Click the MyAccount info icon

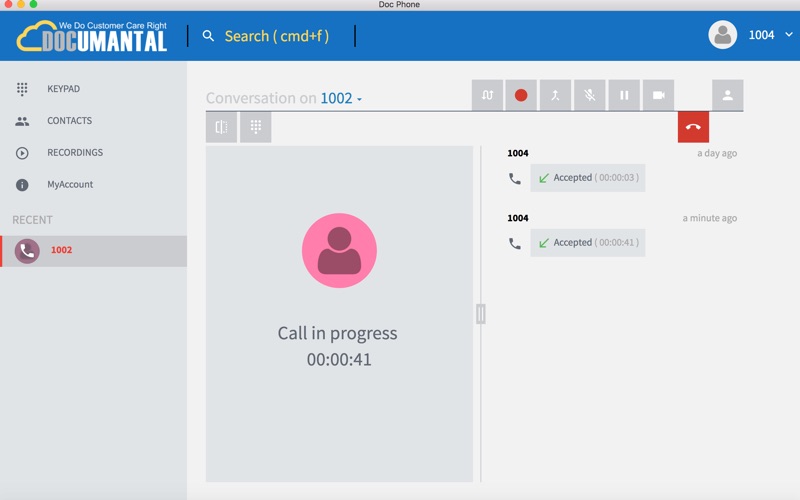tap(22, 185)
